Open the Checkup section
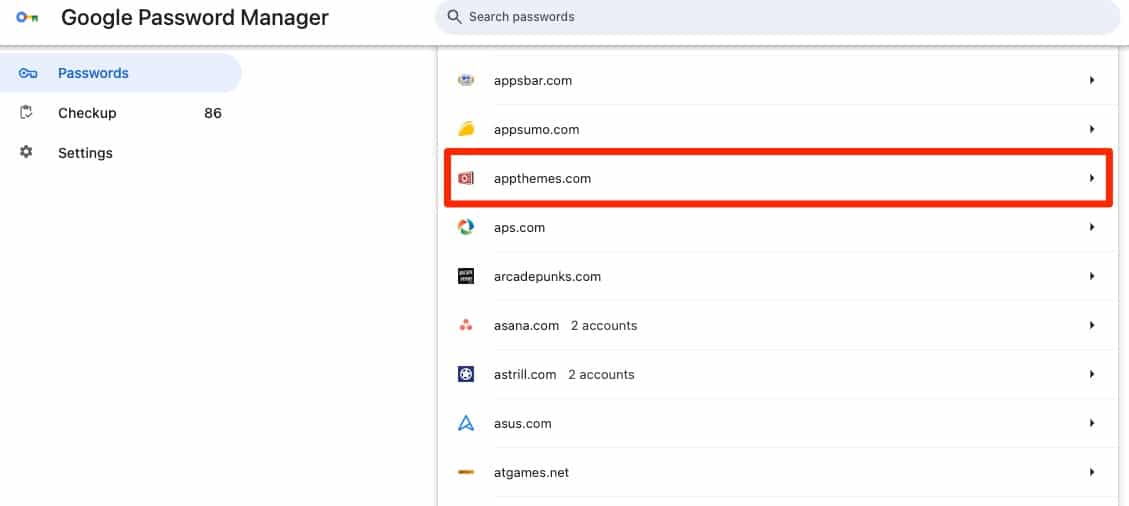Screen dimensions: 1129x506 (x=120, y=113)
